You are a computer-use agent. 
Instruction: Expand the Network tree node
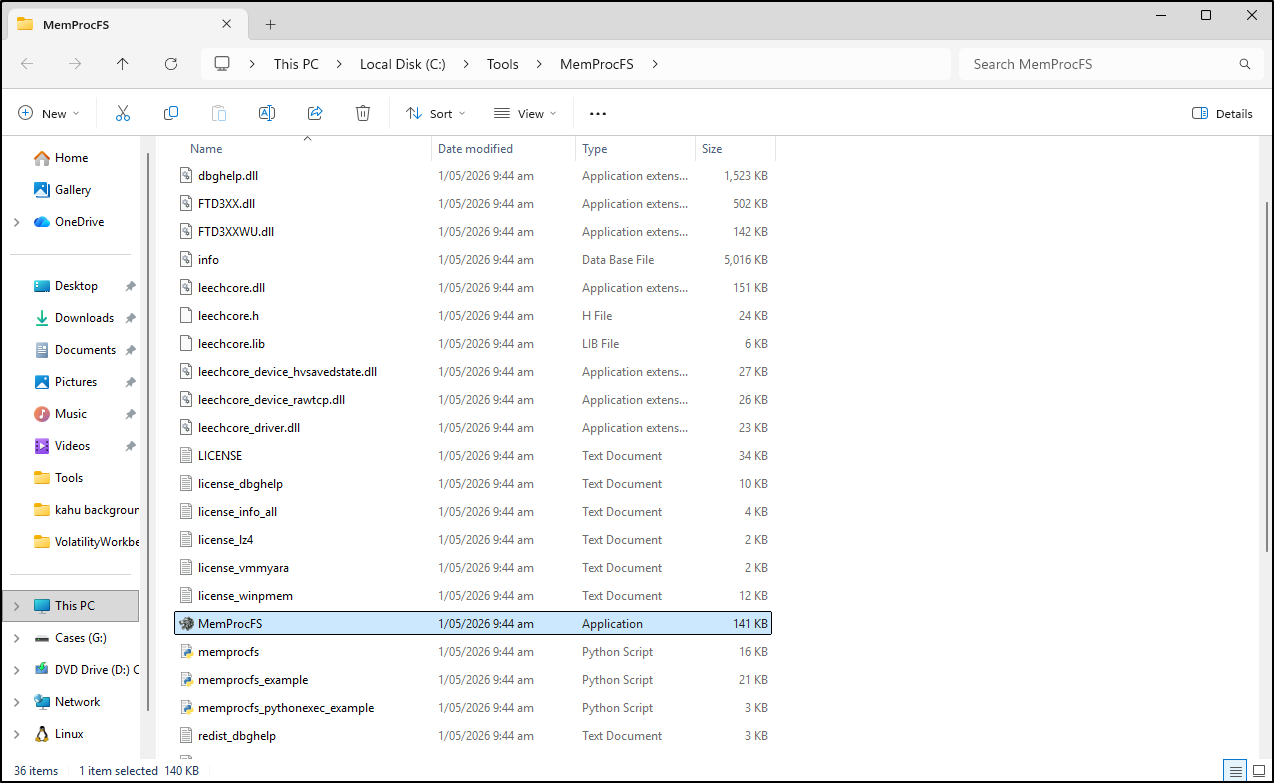(17, 702)
